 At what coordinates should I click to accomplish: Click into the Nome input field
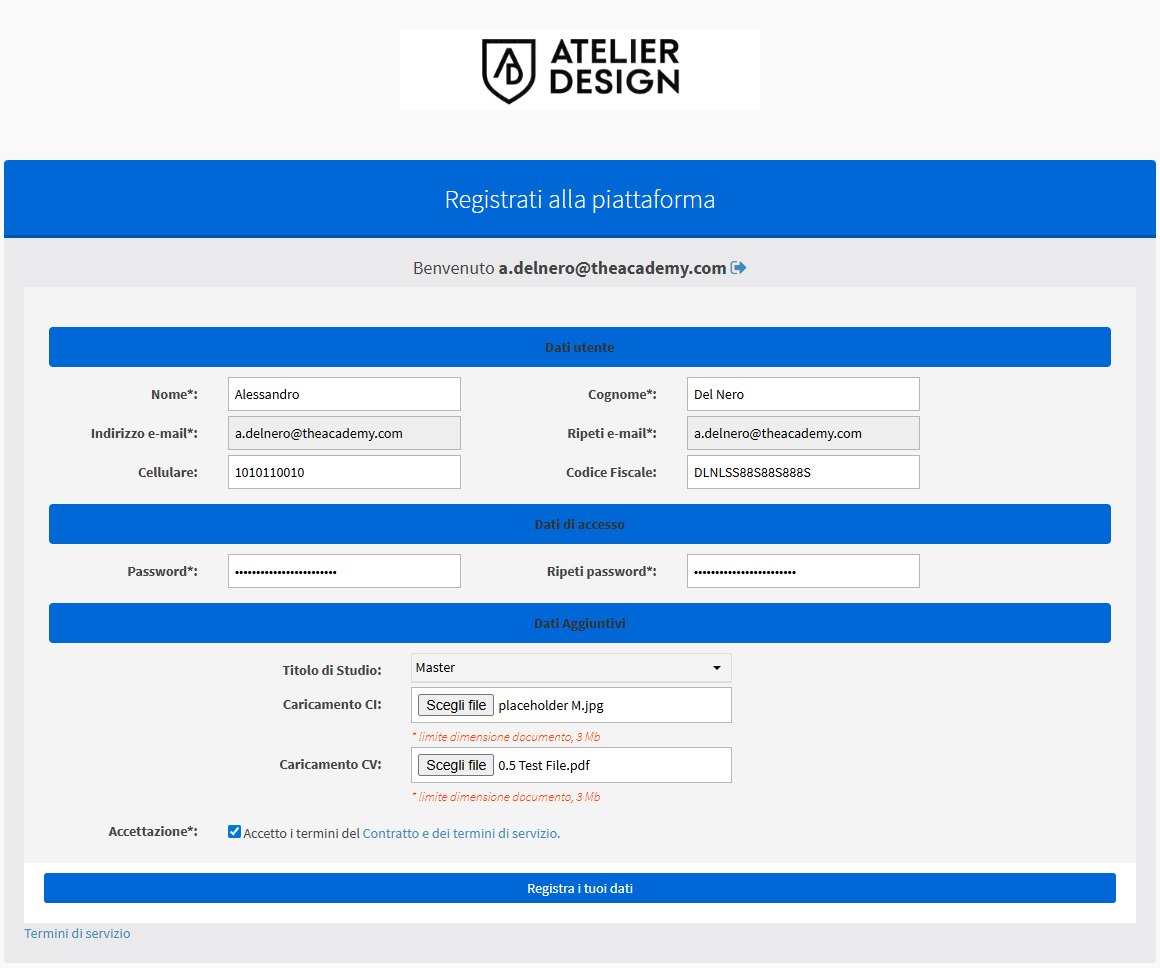[x=344, y=394]
